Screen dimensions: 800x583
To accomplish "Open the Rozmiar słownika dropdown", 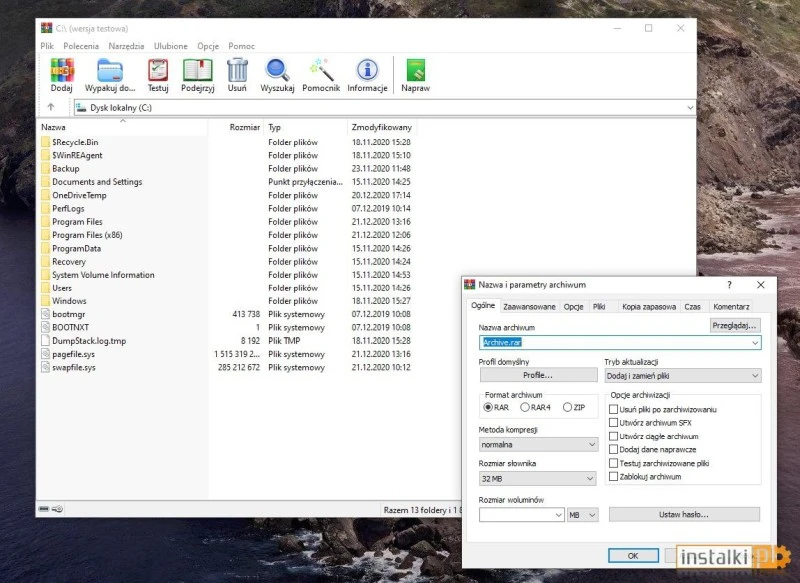I will (x=538, y=479).
